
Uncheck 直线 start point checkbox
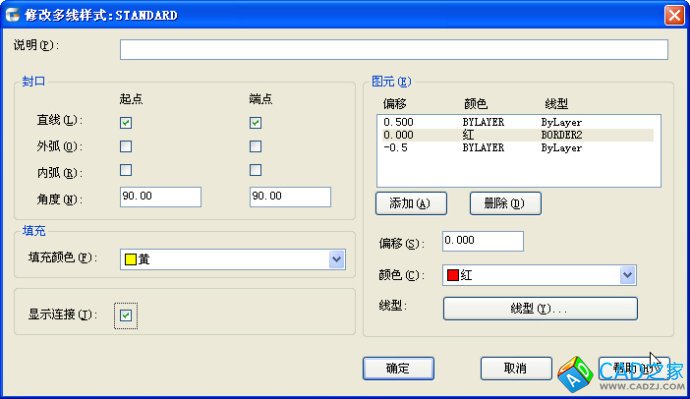[126, 123]
